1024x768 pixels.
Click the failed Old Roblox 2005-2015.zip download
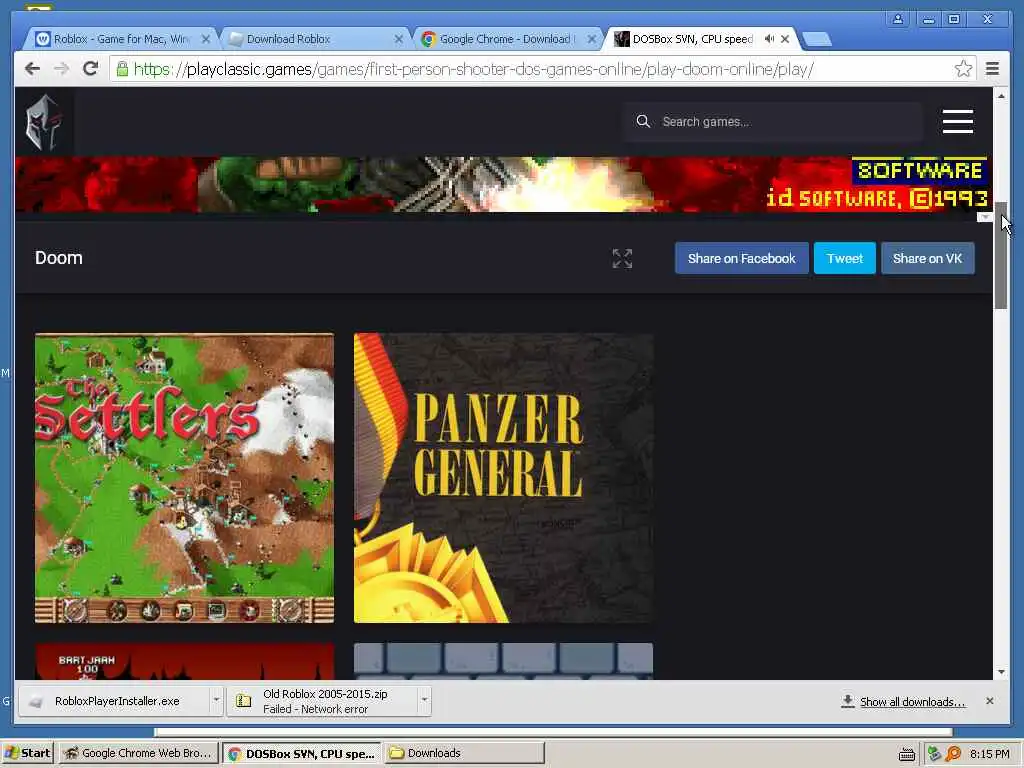tap(323, 701)
